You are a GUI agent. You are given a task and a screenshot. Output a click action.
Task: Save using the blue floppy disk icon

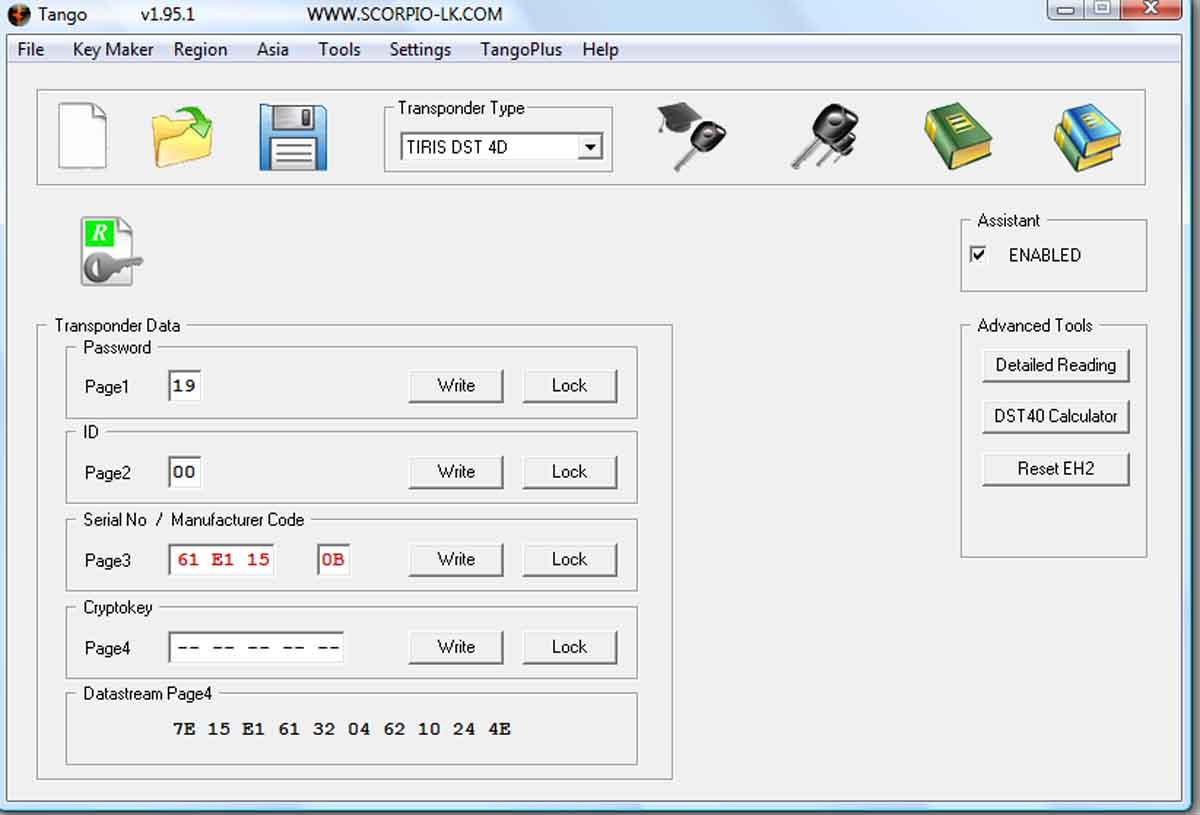tap(293, 137)
